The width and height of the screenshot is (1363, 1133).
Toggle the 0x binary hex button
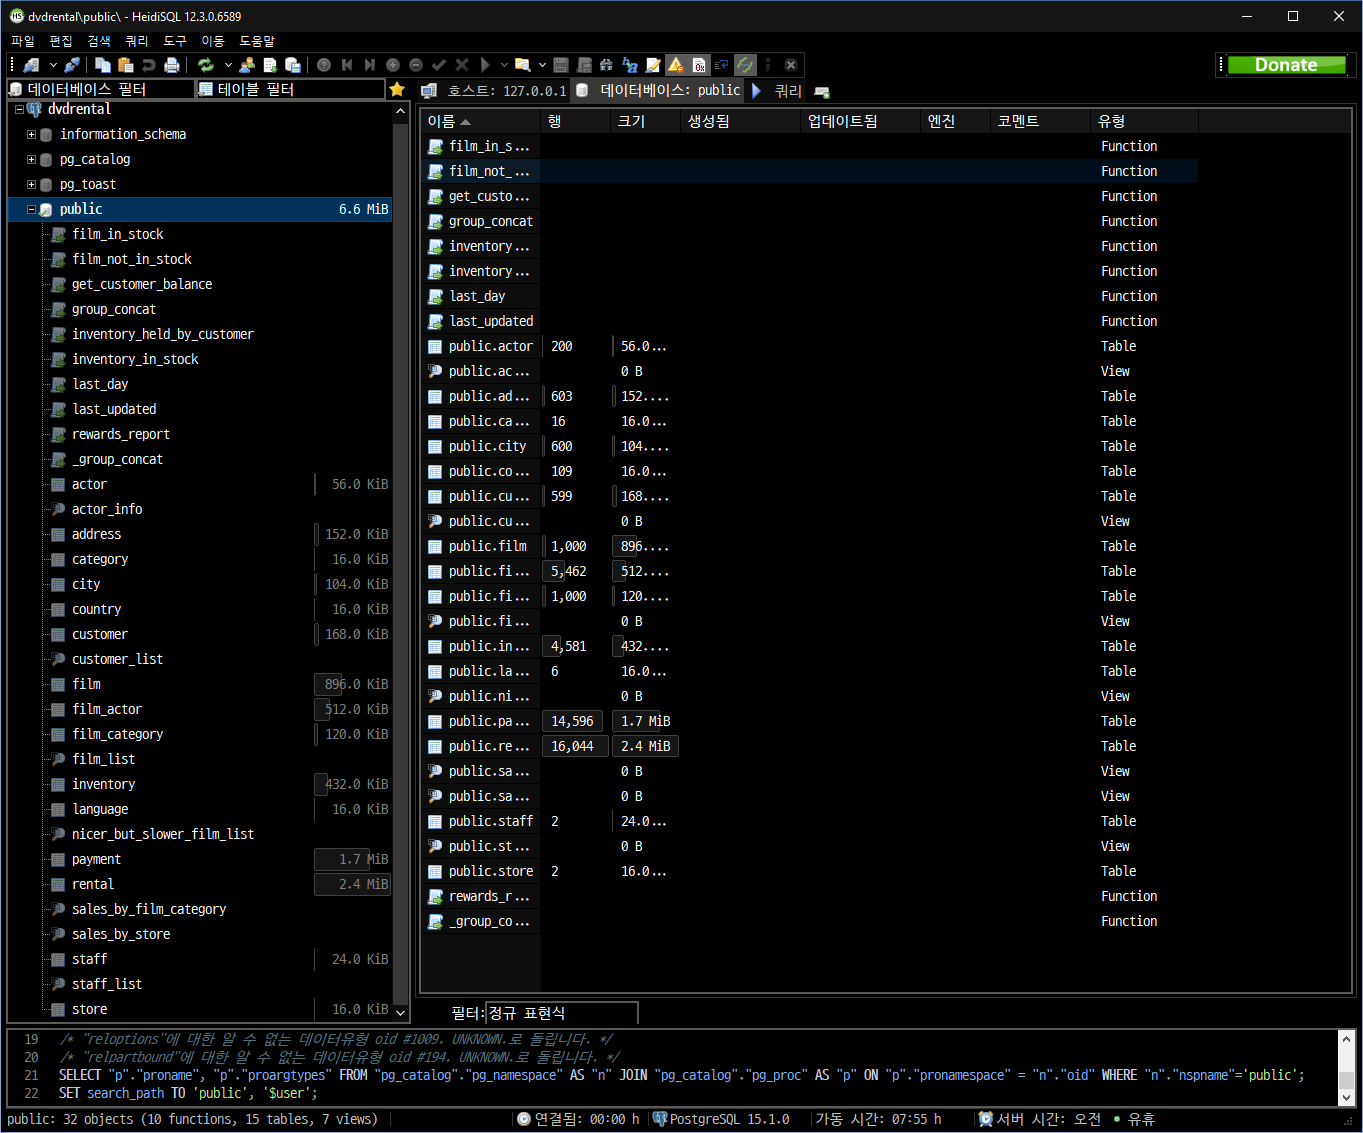pyautogui.click(x=699, y=65)
